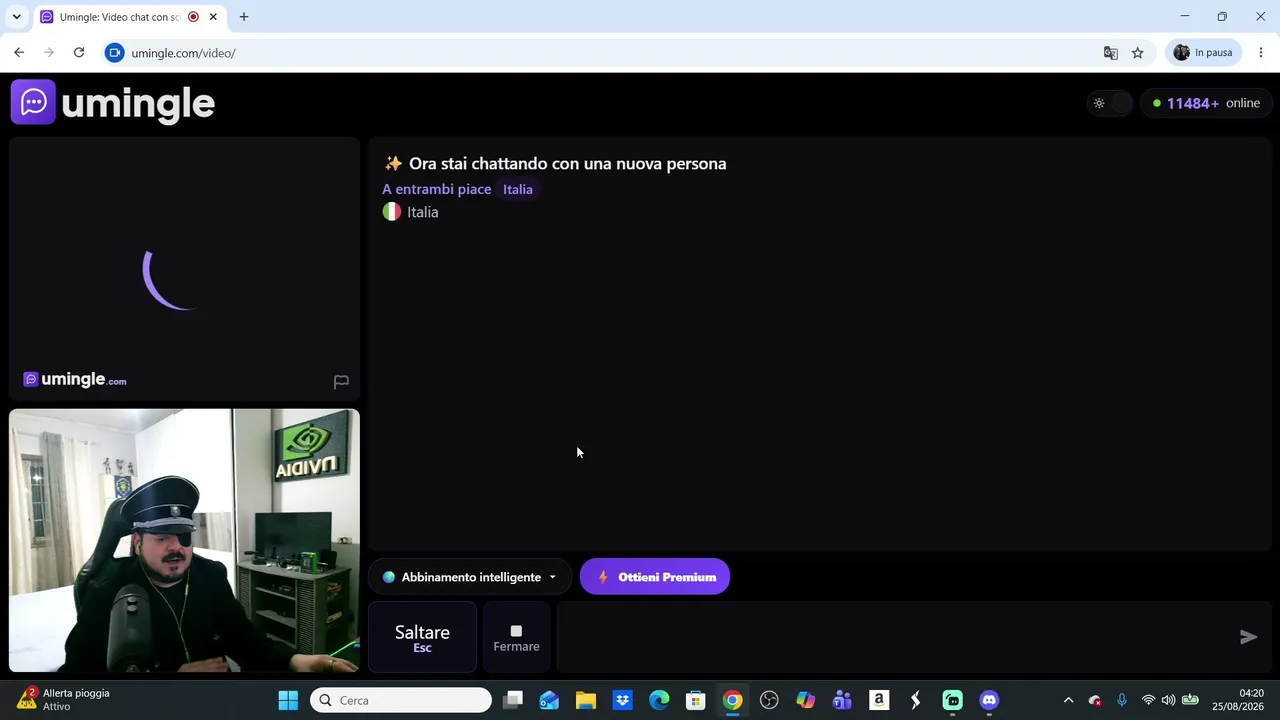Open Microsoft Edge from taskbar
The image size is (1280, 720).
tap(659, 700)
